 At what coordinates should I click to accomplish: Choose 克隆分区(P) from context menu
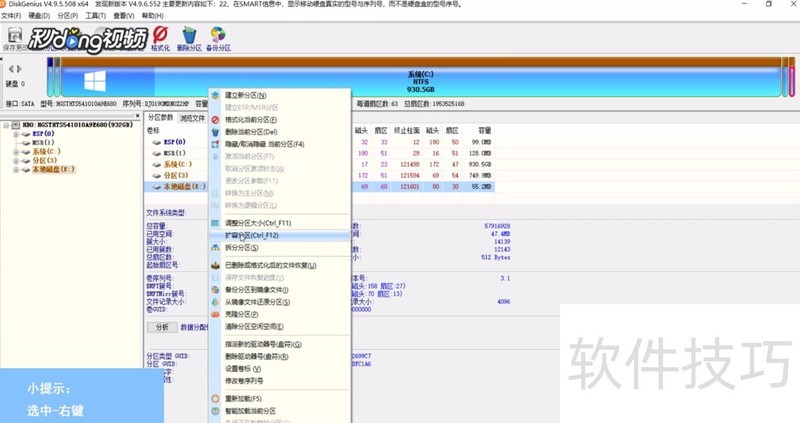(x=280, y=314)
